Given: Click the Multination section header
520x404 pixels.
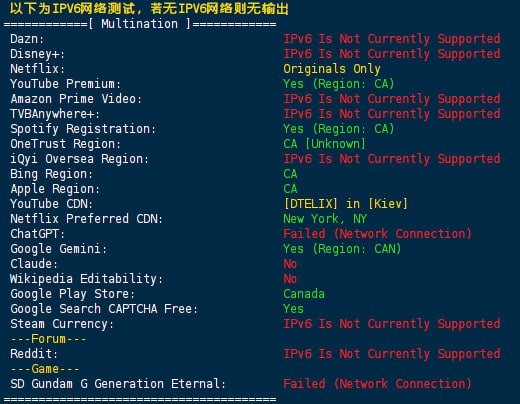Looking at the screenshot, I should point(140,24).
